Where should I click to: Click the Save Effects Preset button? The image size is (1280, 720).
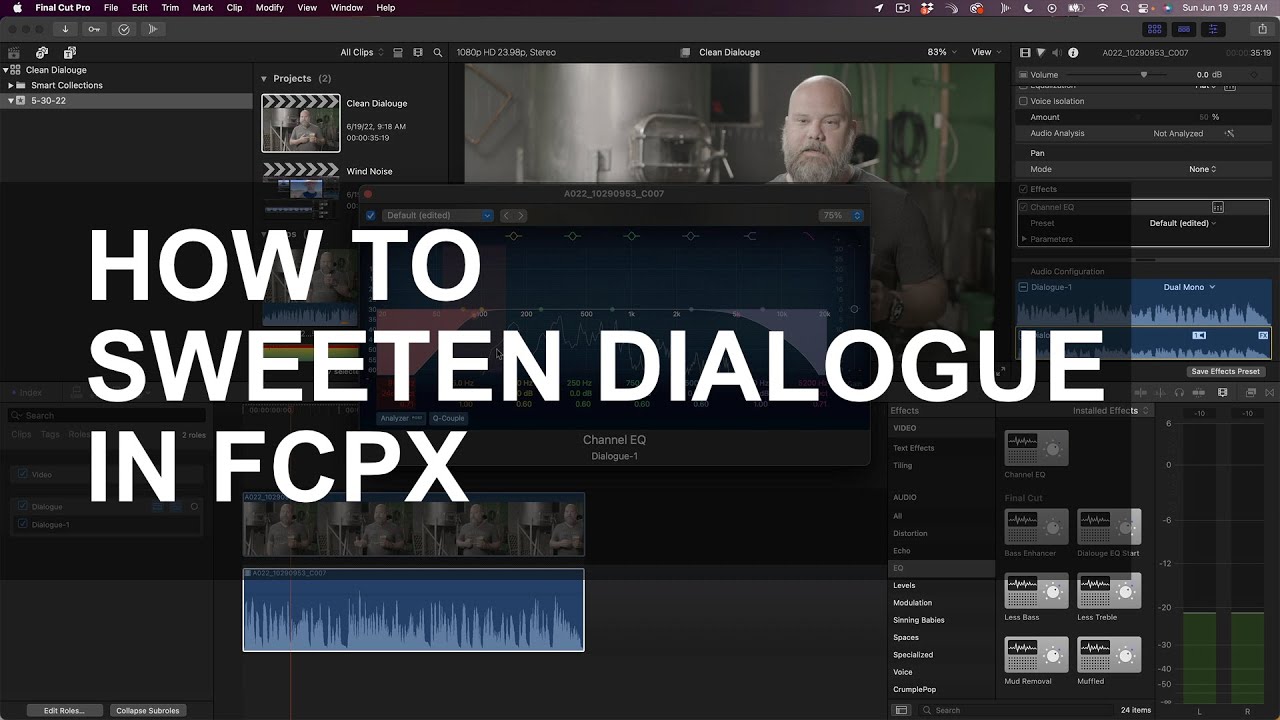coord(1225,371)
